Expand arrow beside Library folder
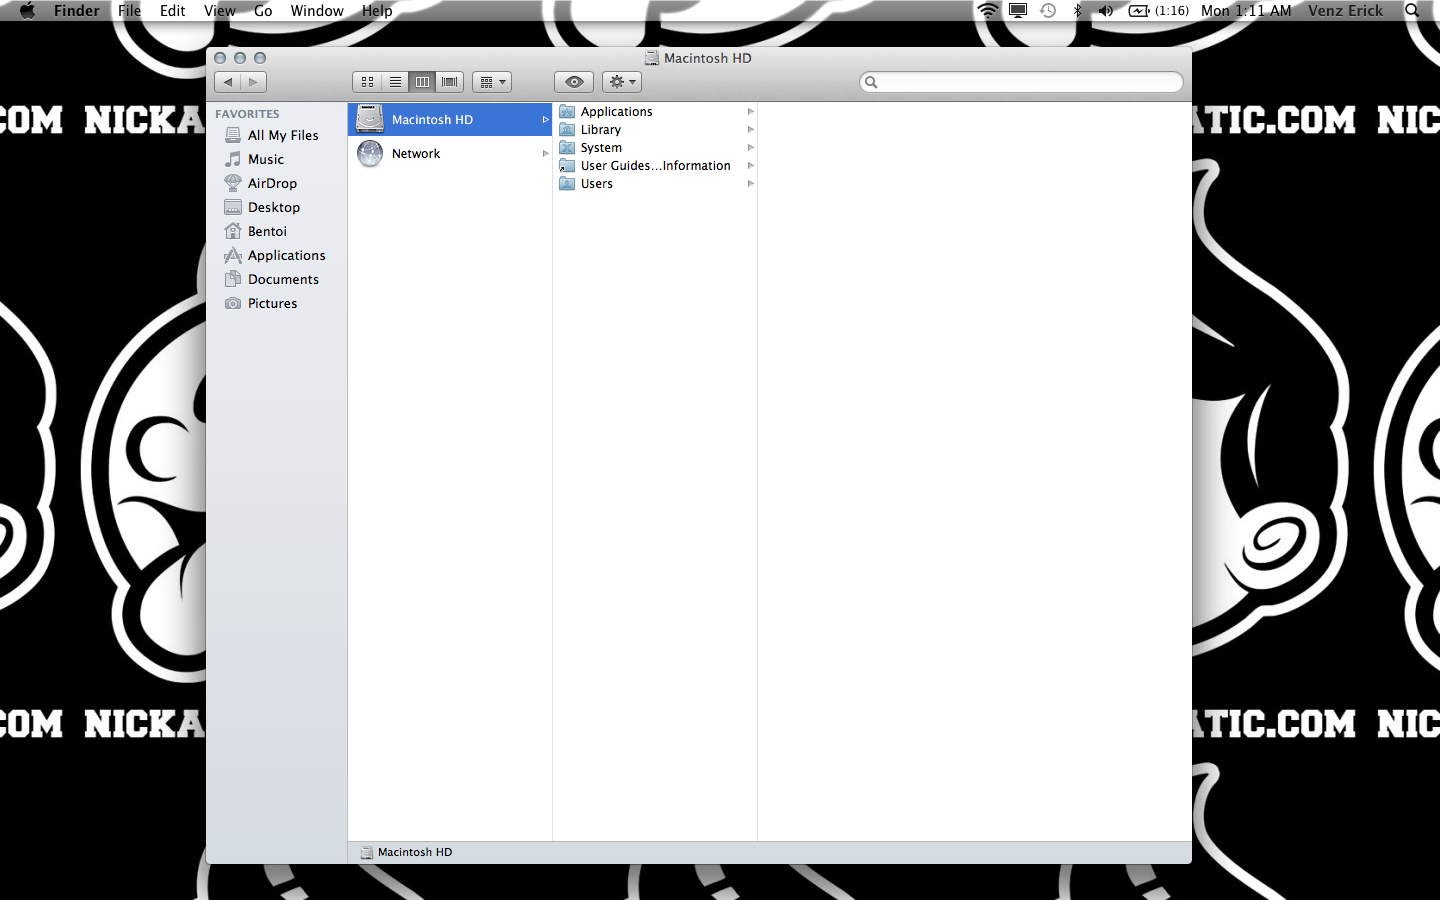Viewport: 1440px width, 900px height. [750, 130]
